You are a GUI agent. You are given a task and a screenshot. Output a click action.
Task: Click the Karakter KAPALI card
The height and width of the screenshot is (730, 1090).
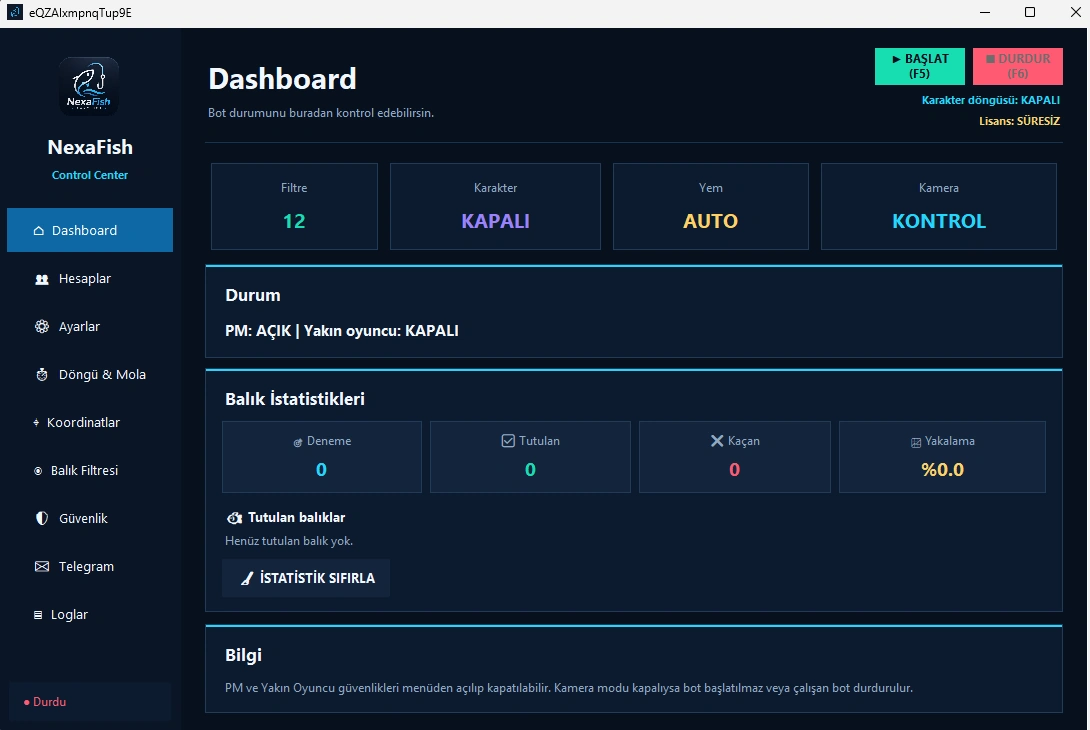tap(495, 206)
